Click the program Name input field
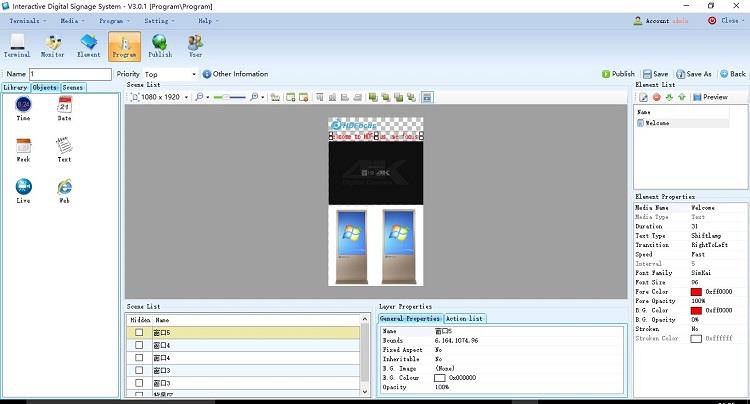Image resolution: width=750 pixels, height=404 pixels. [70, 74]
